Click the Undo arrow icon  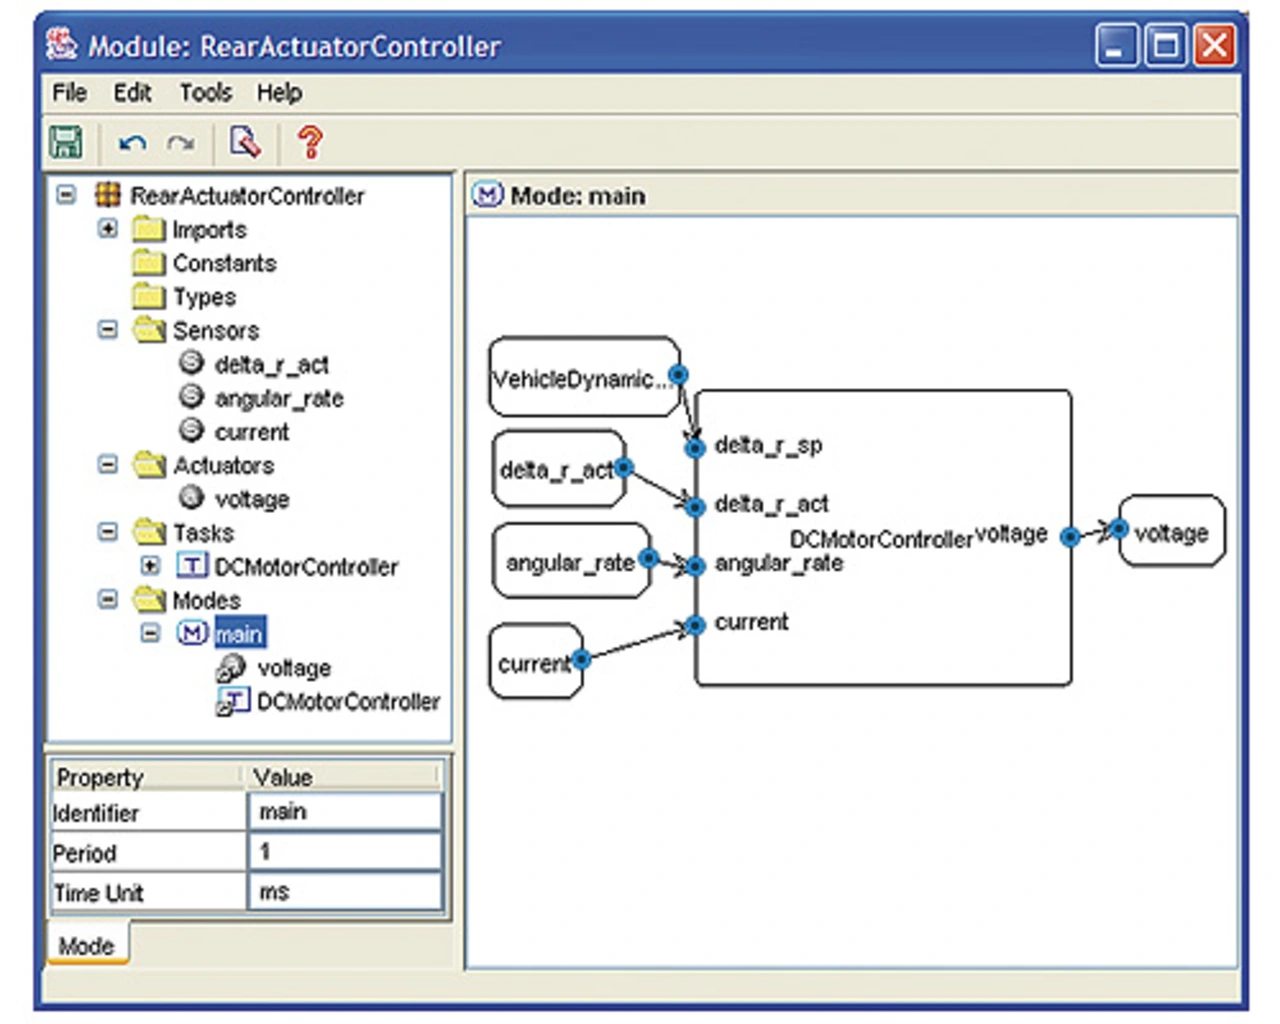[132, 144]
